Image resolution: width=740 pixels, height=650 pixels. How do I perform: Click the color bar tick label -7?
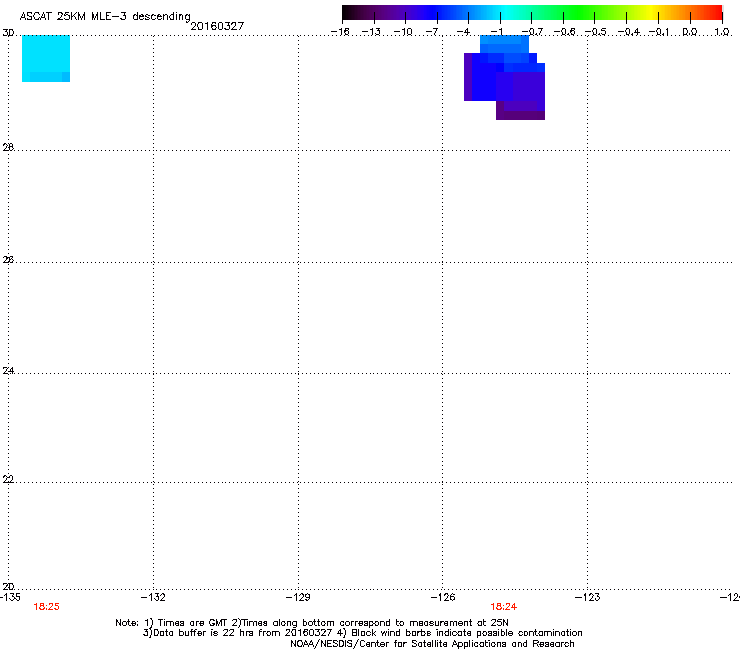tap(432, 32)
